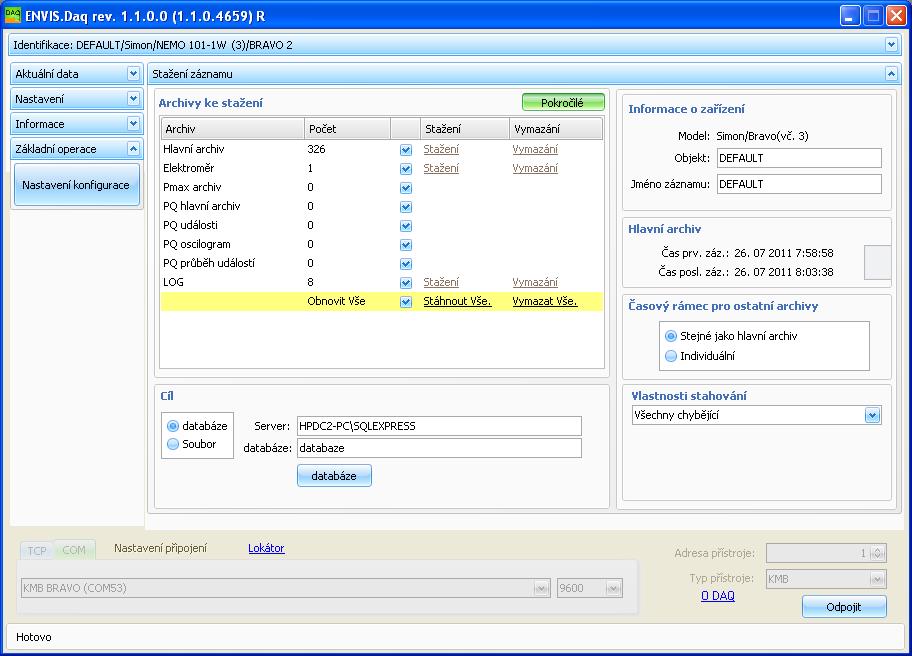Click the Nastavení připojení label
Image resolution: width=912 pixels, height=656 pixels.
(x=161, y=548)
